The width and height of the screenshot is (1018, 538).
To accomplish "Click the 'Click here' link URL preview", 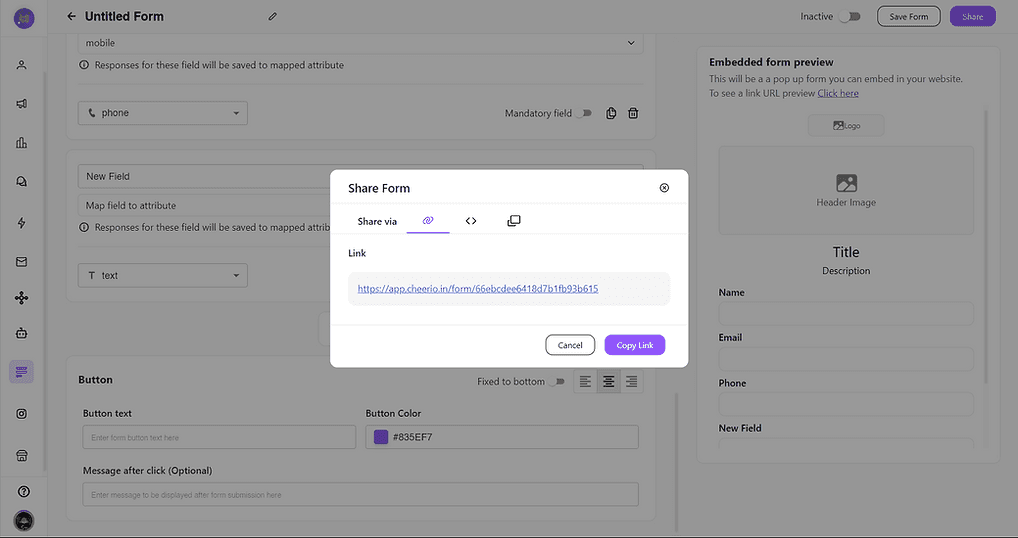I will tap(838, 93).
